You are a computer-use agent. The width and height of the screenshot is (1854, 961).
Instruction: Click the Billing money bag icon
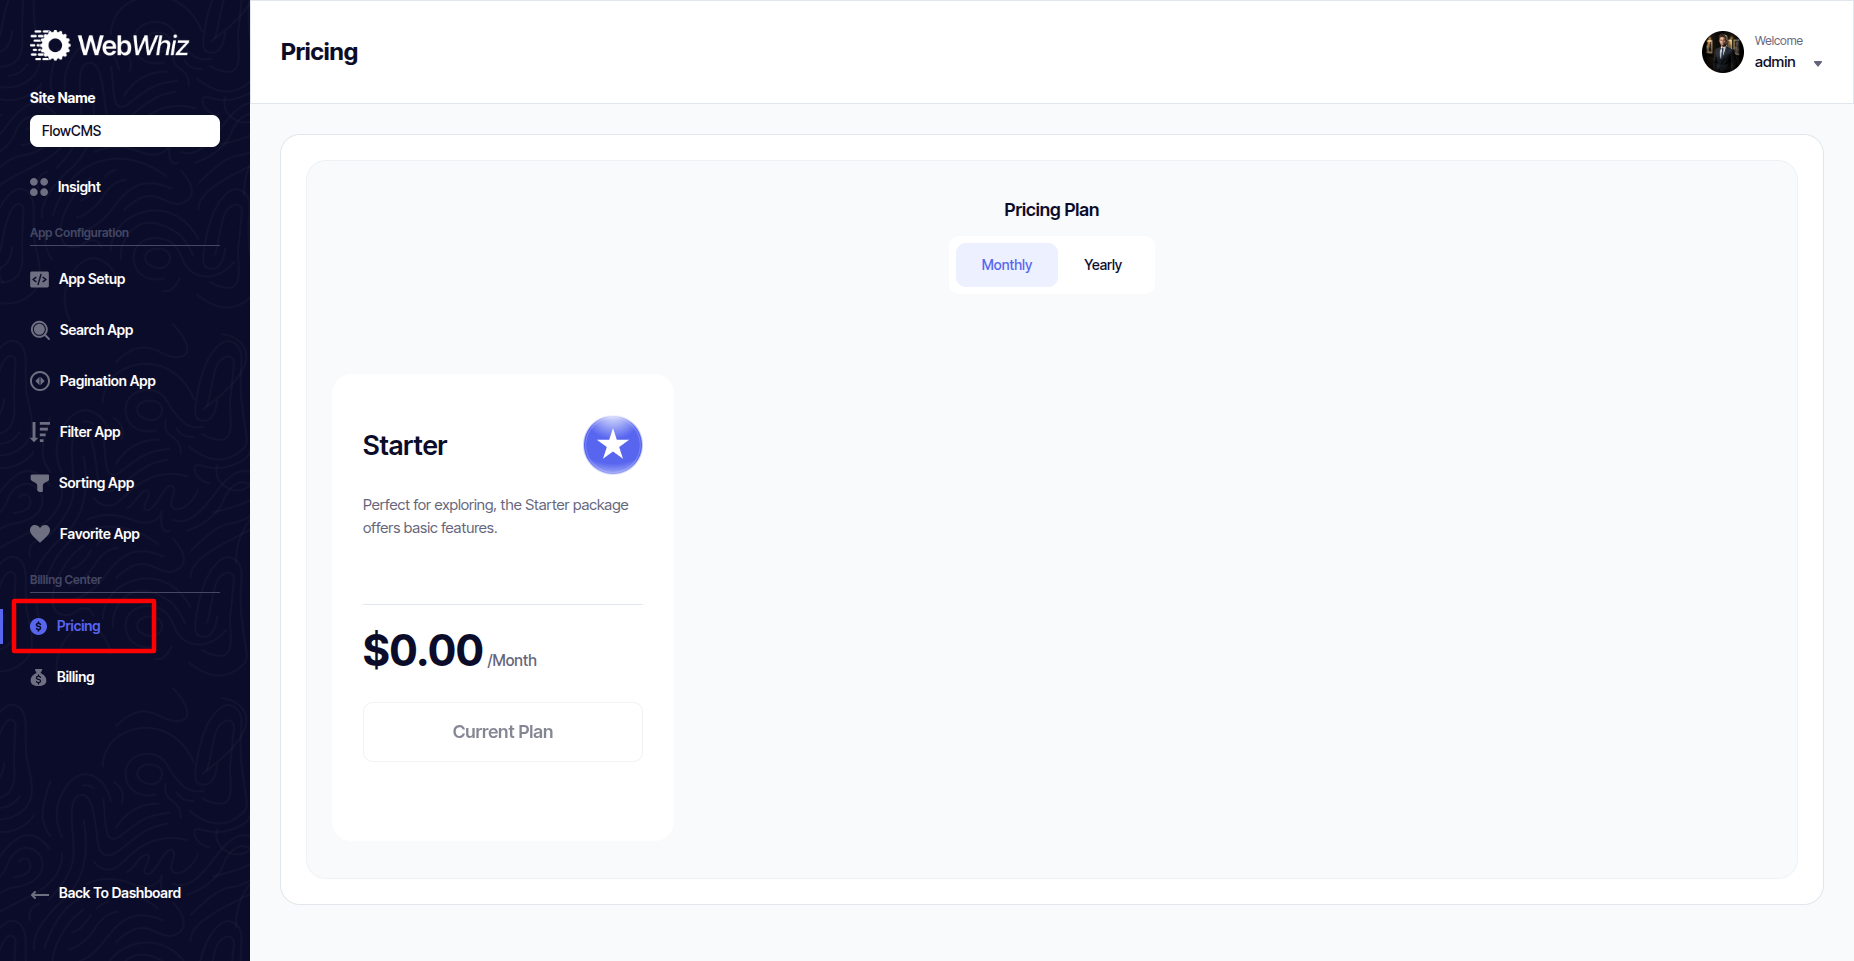(39, 677)
